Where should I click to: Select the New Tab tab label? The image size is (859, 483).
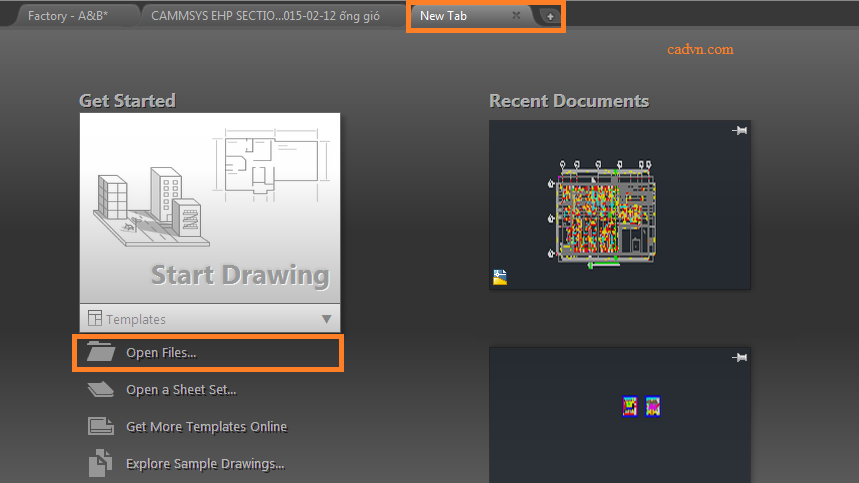click(x=443, y=16)
